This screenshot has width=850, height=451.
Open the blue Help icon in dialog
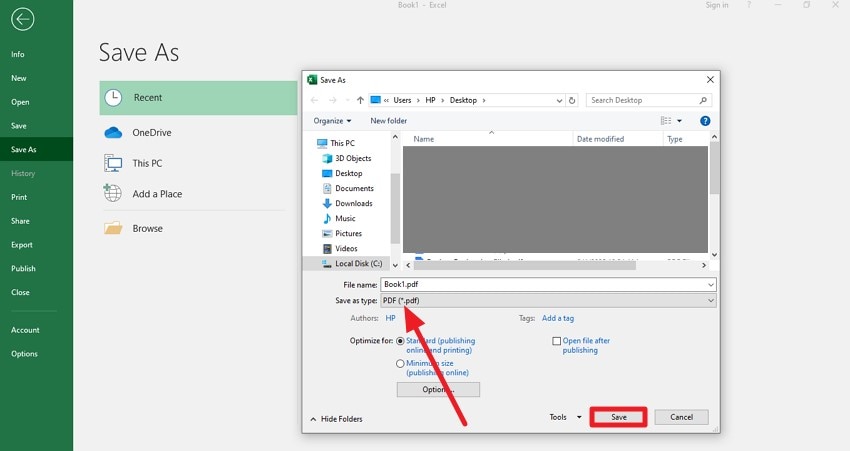705,121
